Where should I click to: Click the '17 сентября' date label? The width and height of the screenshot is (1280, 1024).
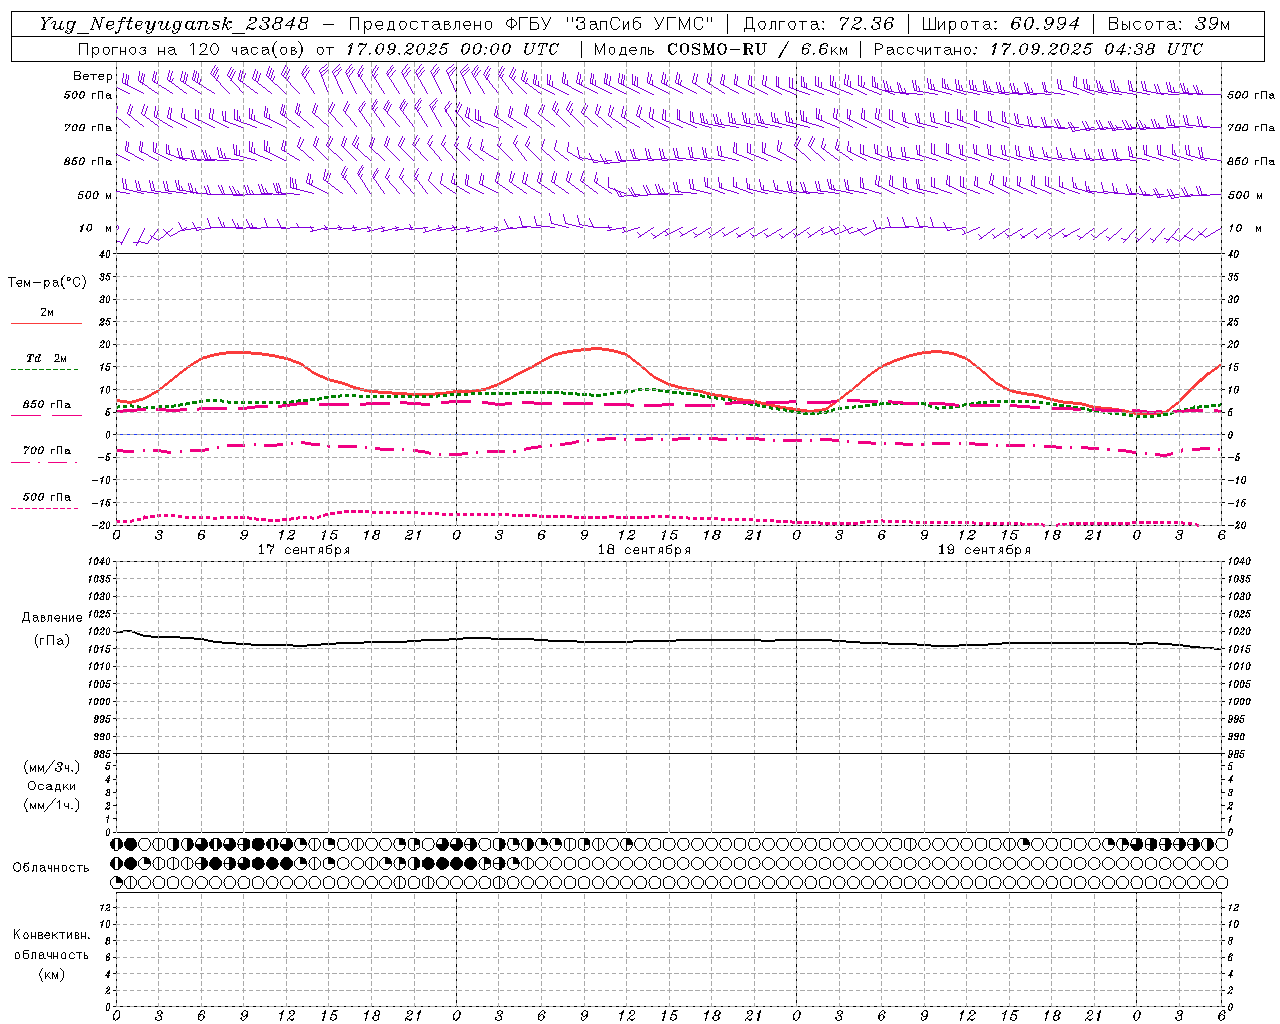click(x=304, y=550)
